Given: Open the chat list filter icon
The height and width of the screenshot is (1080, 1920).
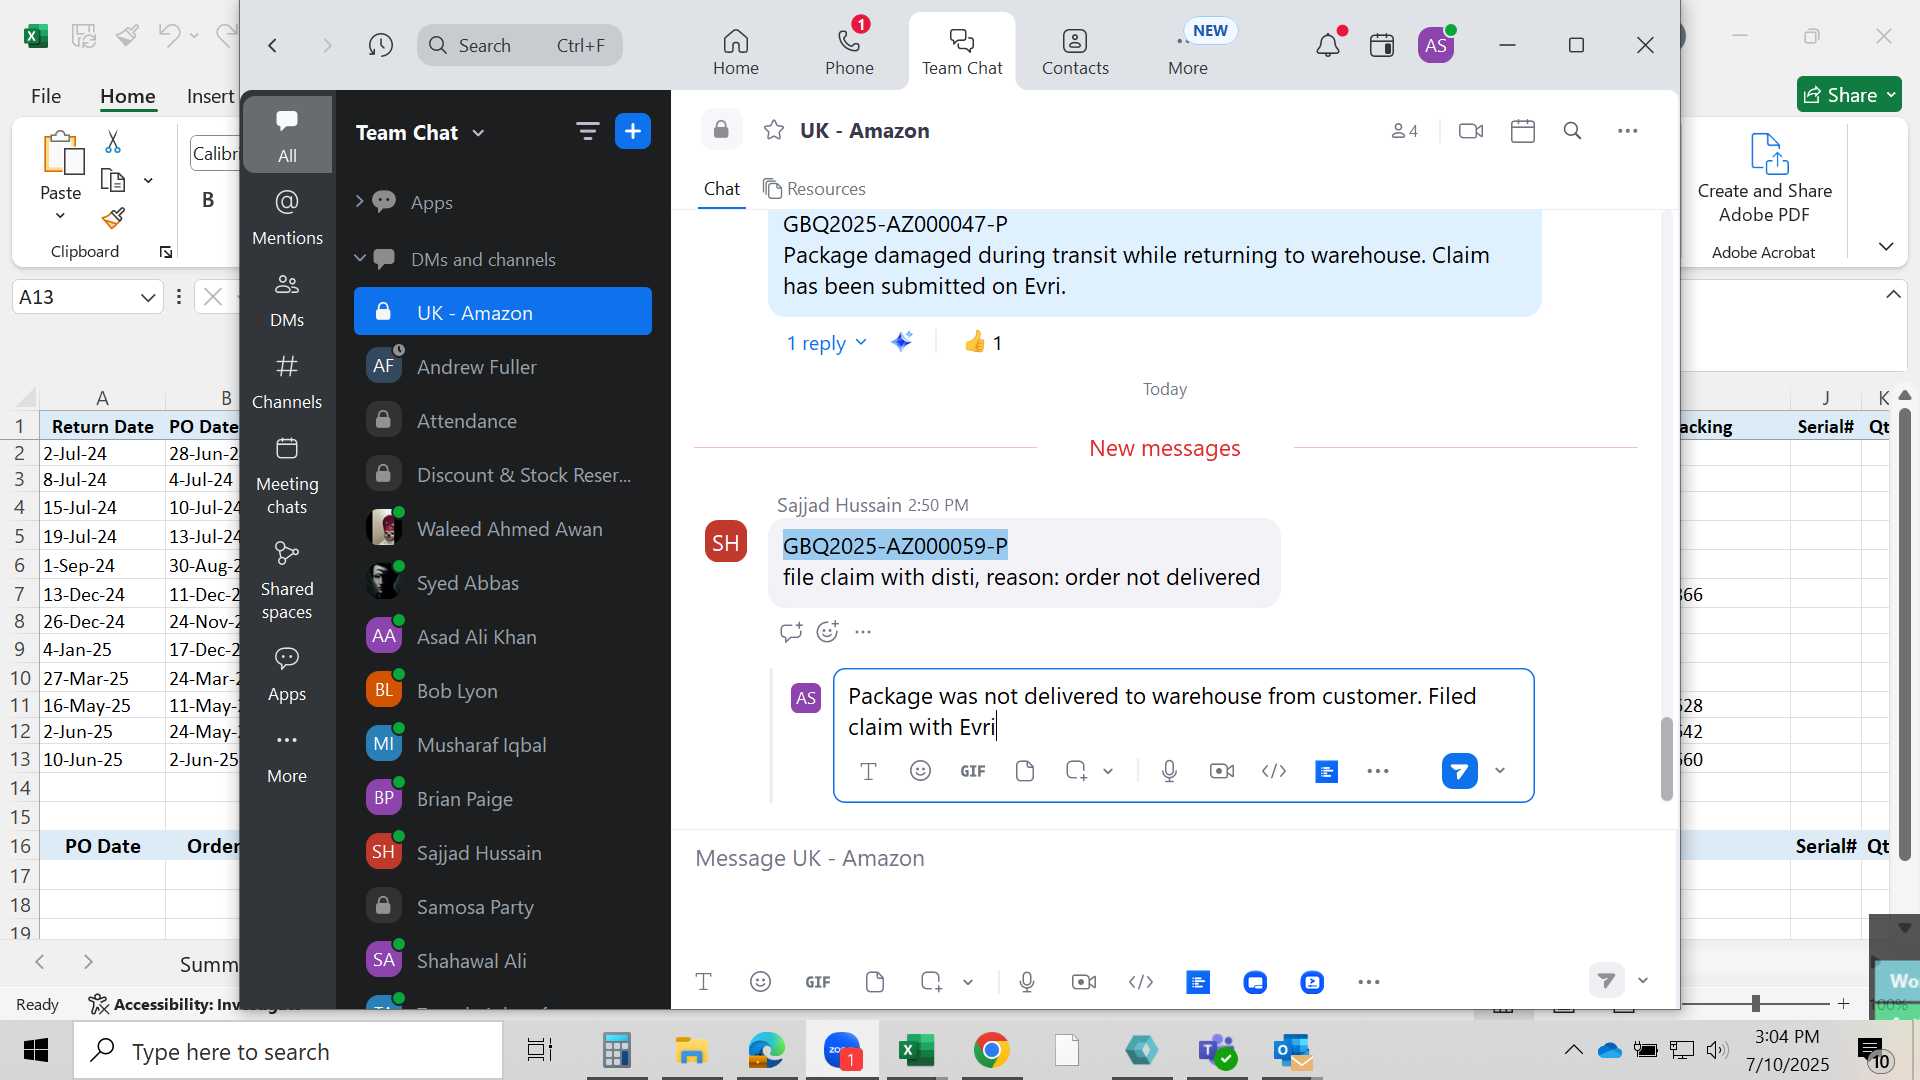Looking at the screenshot, I should tap(587, 132).
